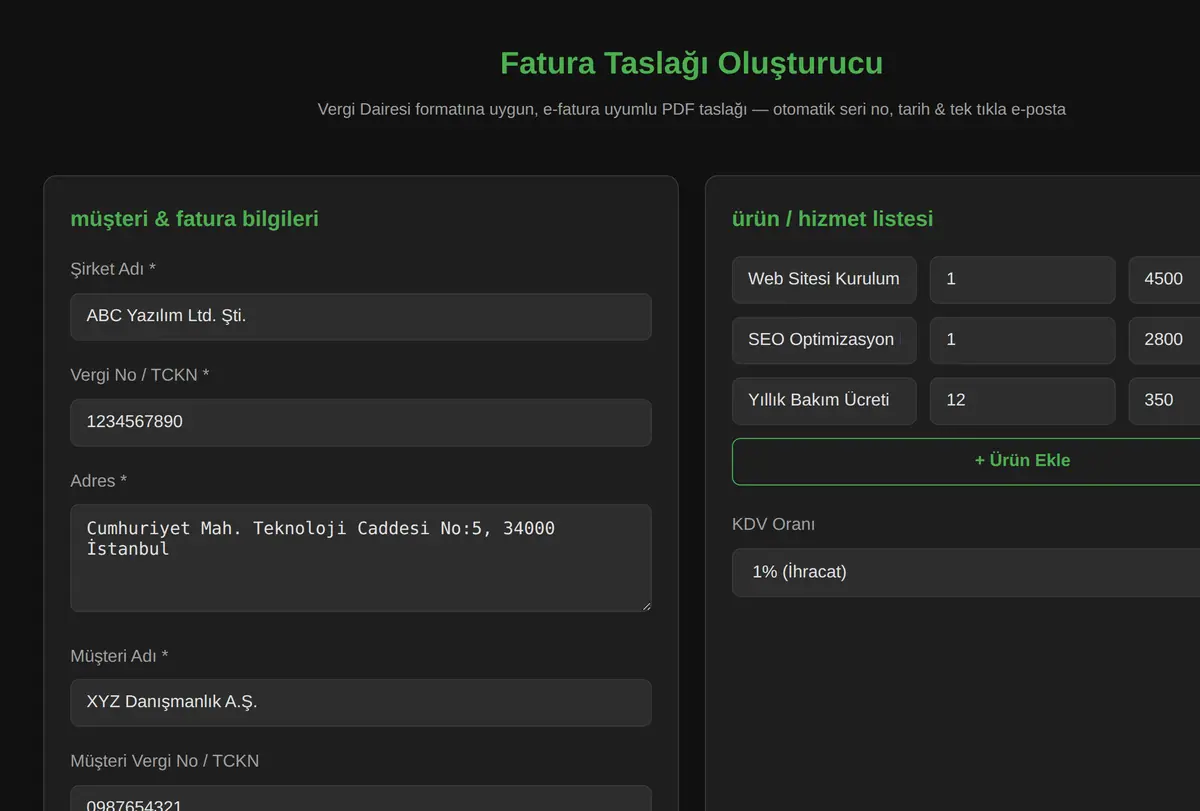
Task: Click the Adres textarea
Action: pyautogui.click(x=361, y=558)
